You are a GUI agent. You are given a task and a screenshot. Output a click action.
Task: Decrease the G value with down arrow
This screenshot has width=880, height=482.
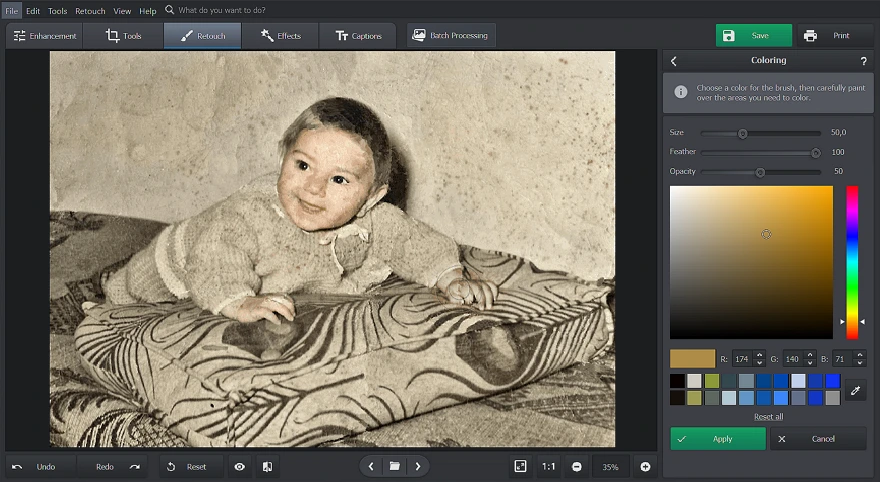pyautogui.click(x=809, y=362)
